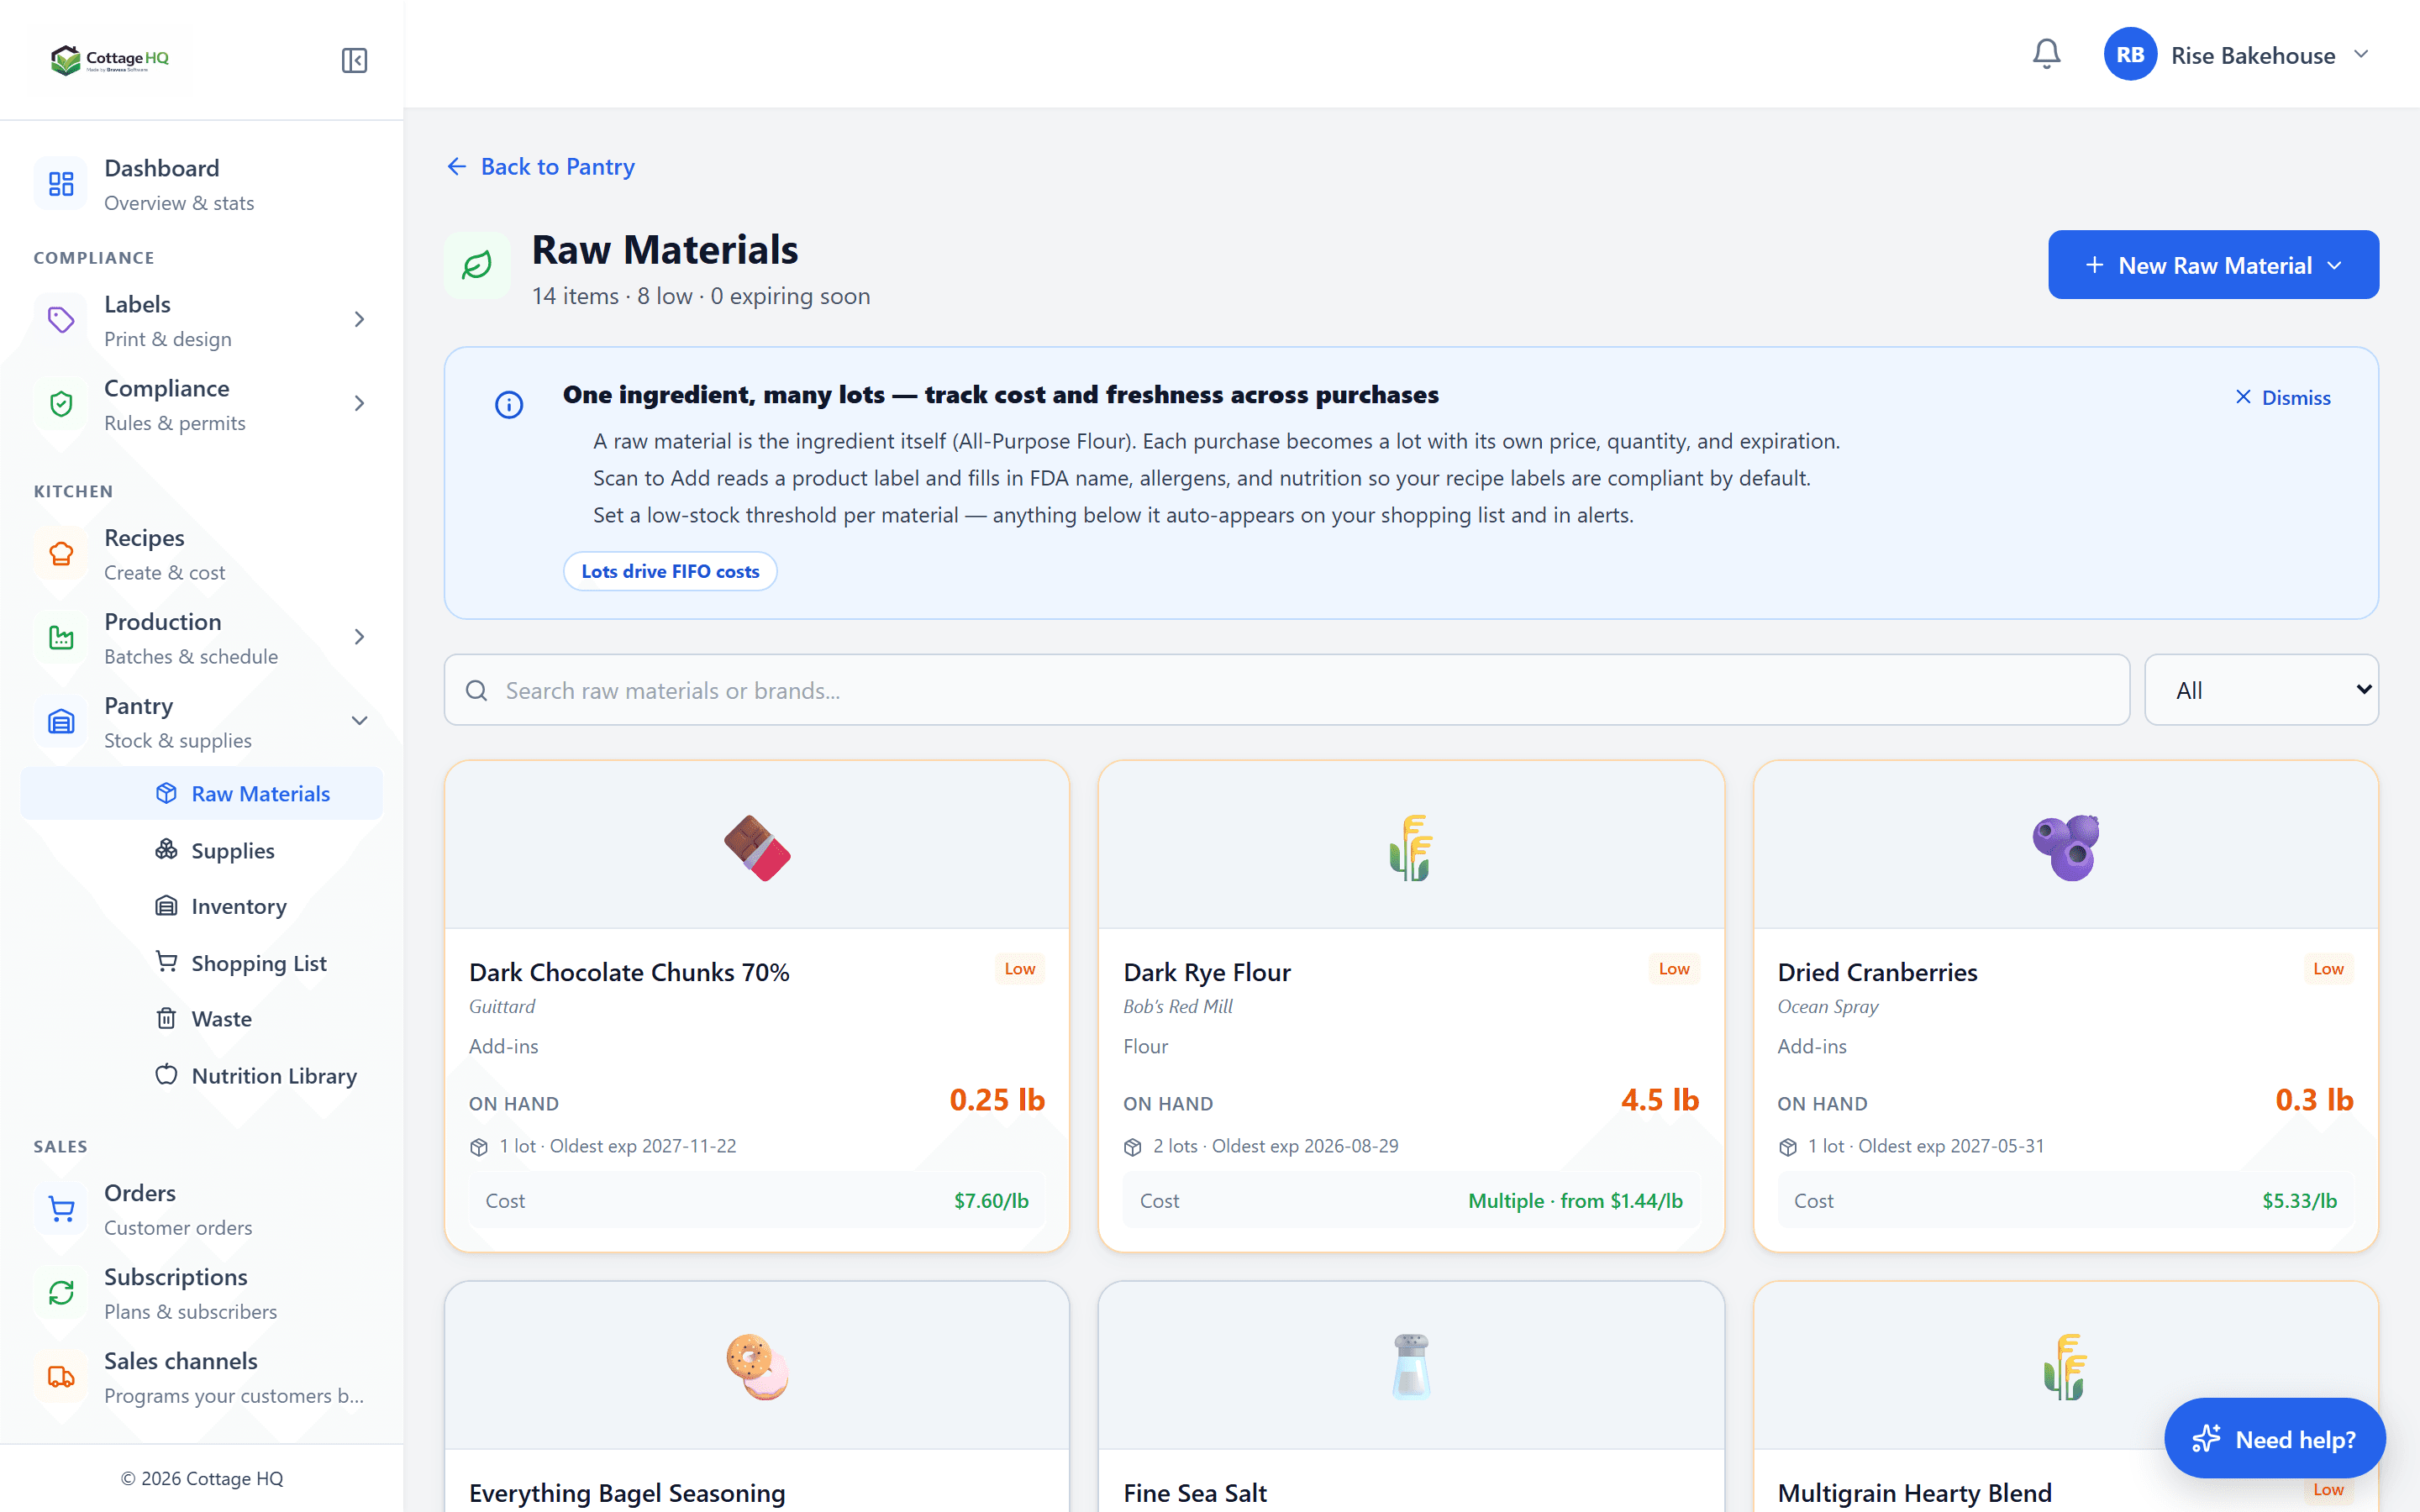Click the Sales channels truck icon

coord(61,1377)
